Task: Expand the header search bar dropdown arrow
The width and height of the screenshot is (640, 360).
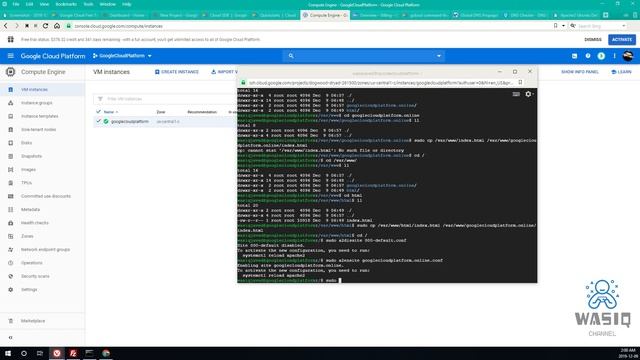Action: pos(439,56)
